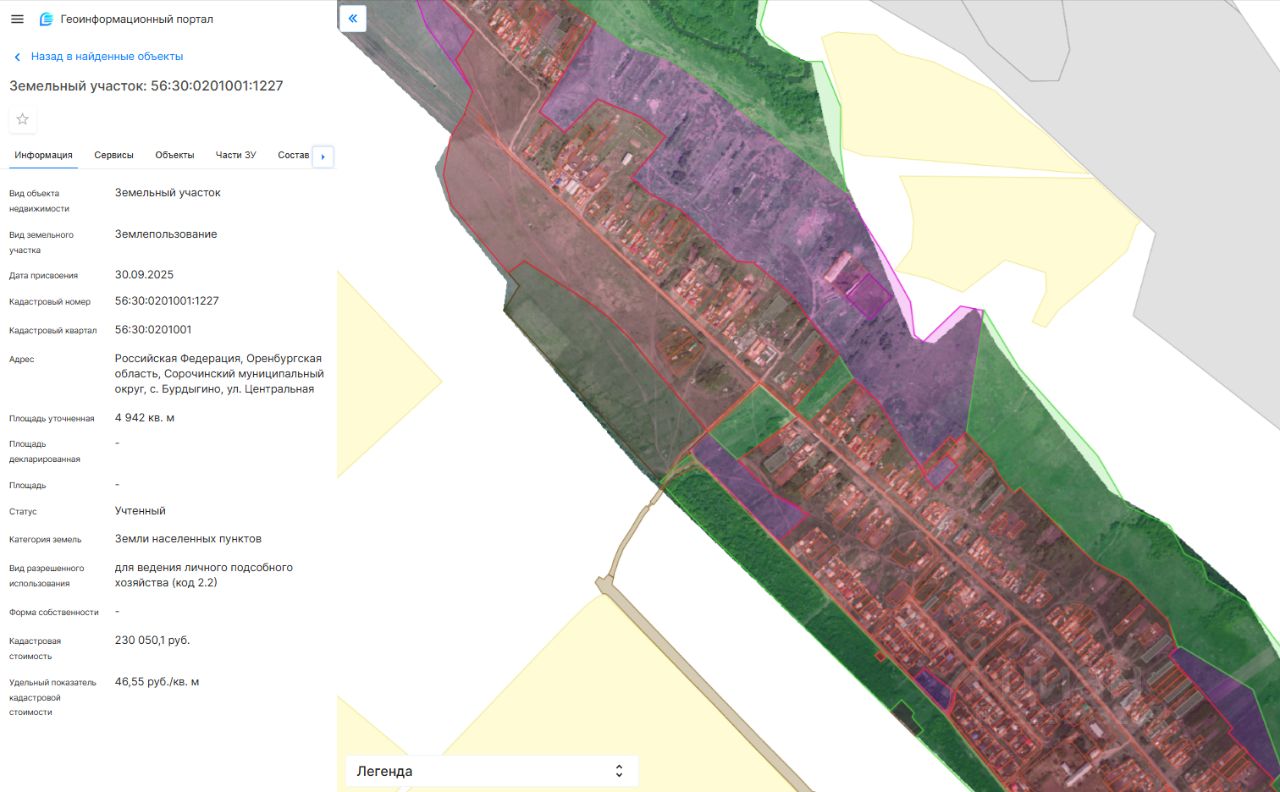Switch to the Информация tab
Viewport: 1280px width, 792px height.
pos(44,155)
